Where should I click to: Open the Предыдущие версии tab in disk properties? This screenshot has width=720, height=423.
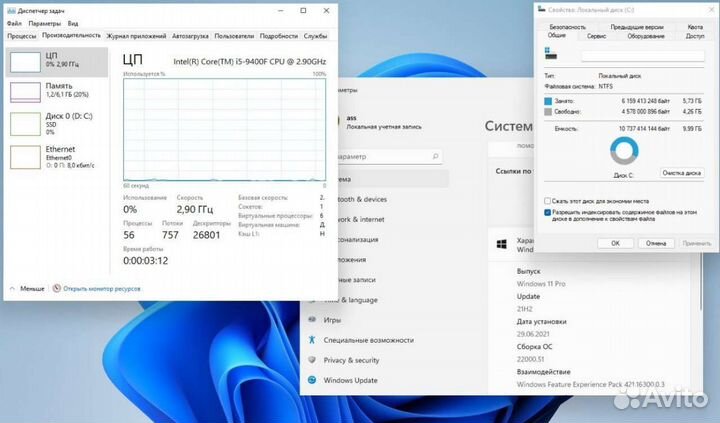coord(637,27)
